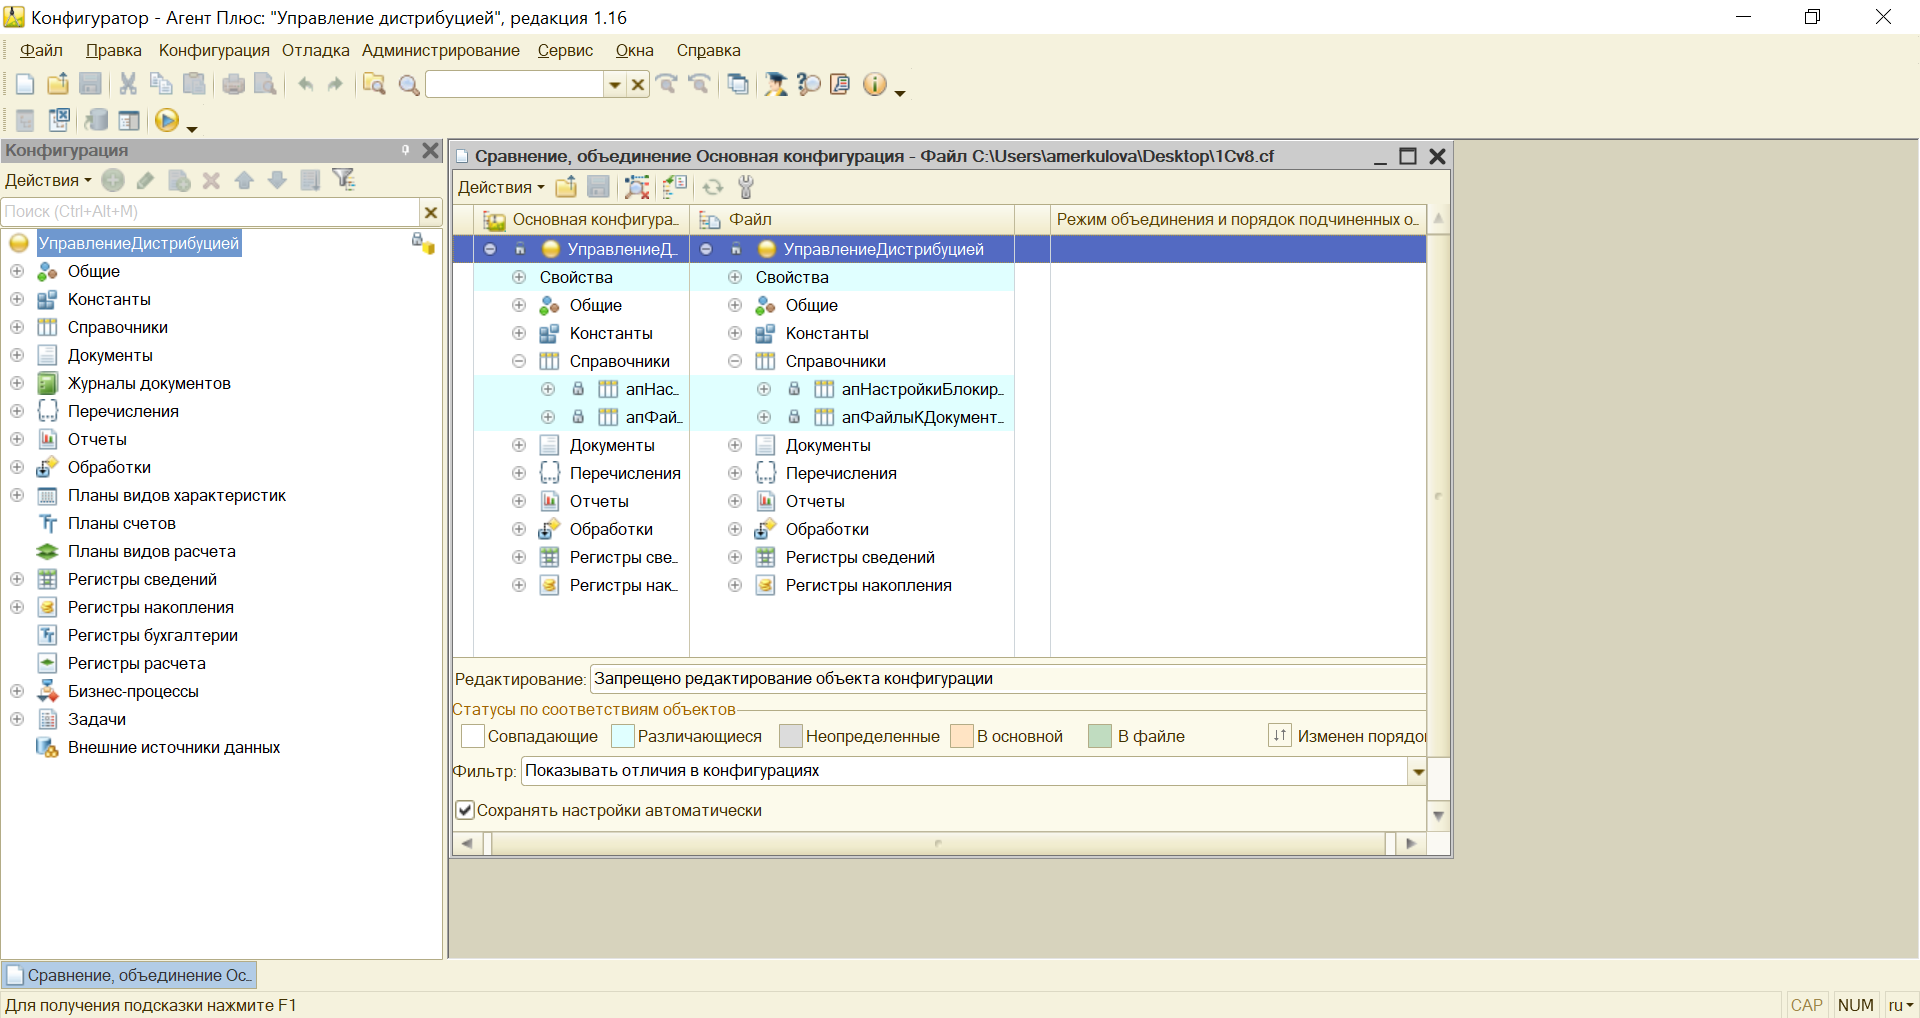Viewport: 1920px width, 1018px height.
Task: Click the Основная конфигурация column header
Action: [x=581, y=219]
